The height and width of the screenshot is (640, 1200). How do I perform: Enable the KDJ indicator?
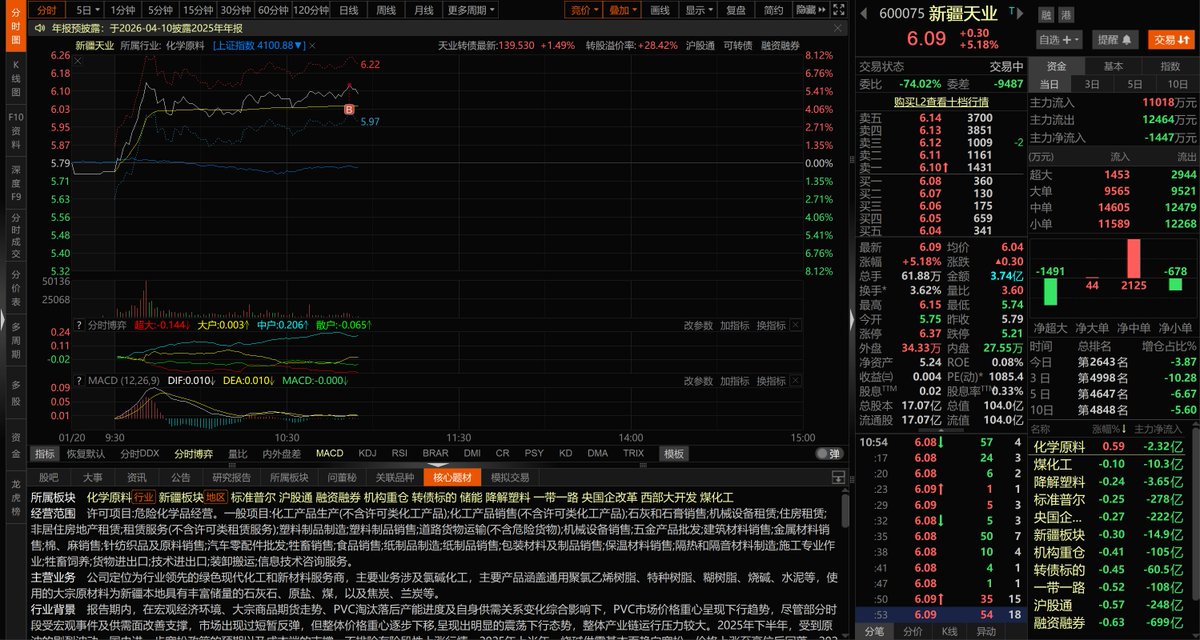pos(367,453)
